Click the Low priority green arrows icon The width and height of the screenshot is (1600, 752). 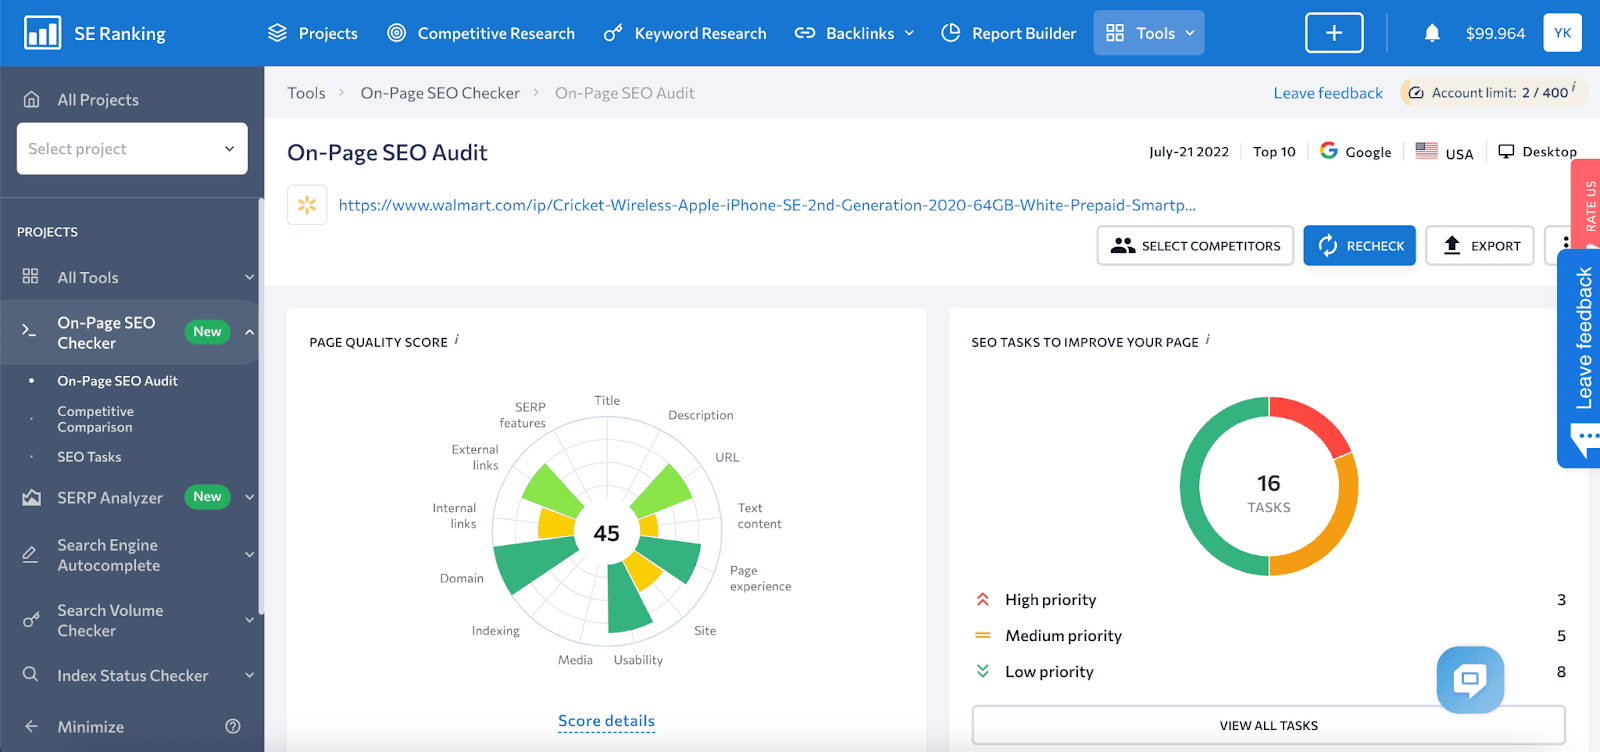click(x=983, y=671)
